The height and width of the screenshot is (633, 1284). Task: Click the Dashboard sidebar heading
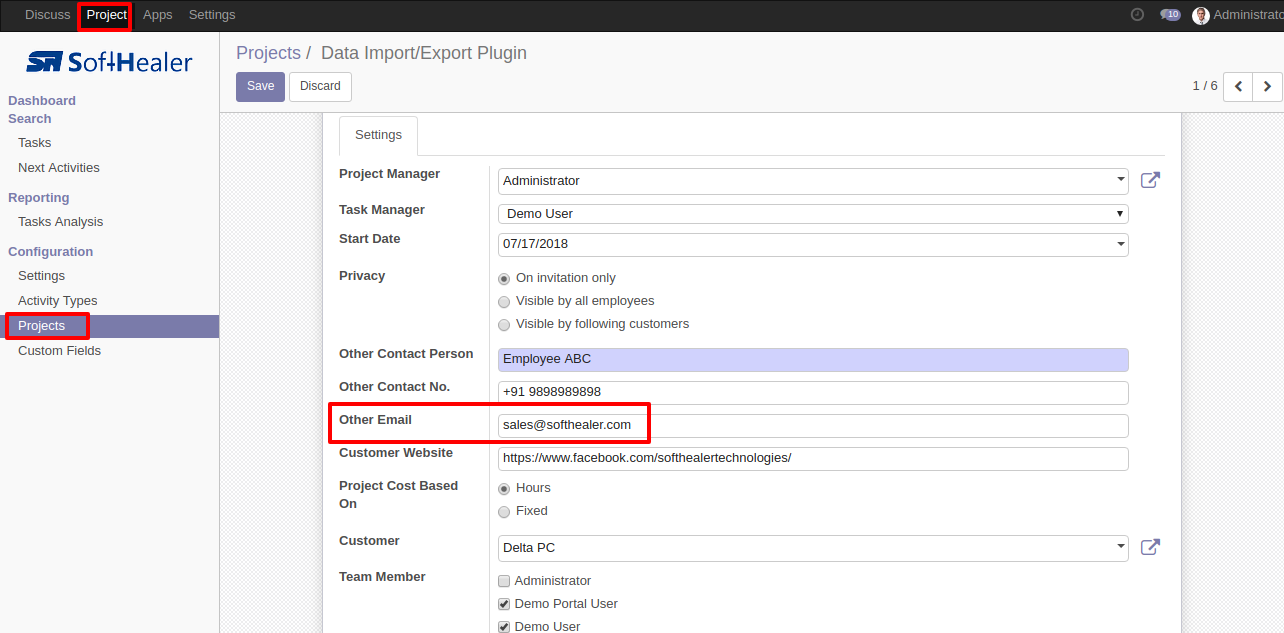point(42,101)
